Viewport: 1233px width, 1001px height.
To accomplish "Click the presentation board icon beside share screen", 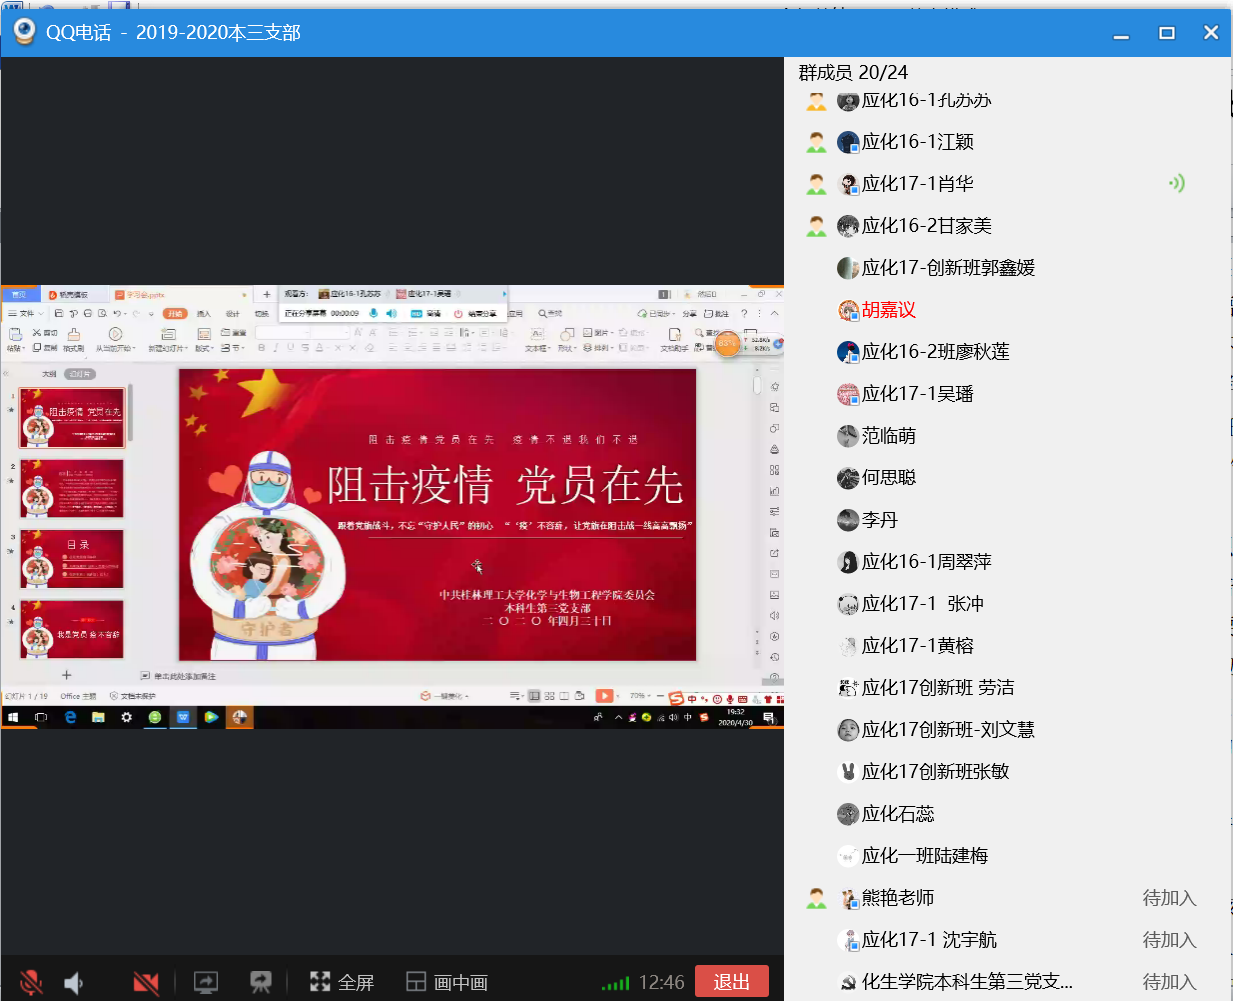I will [261, 983].
